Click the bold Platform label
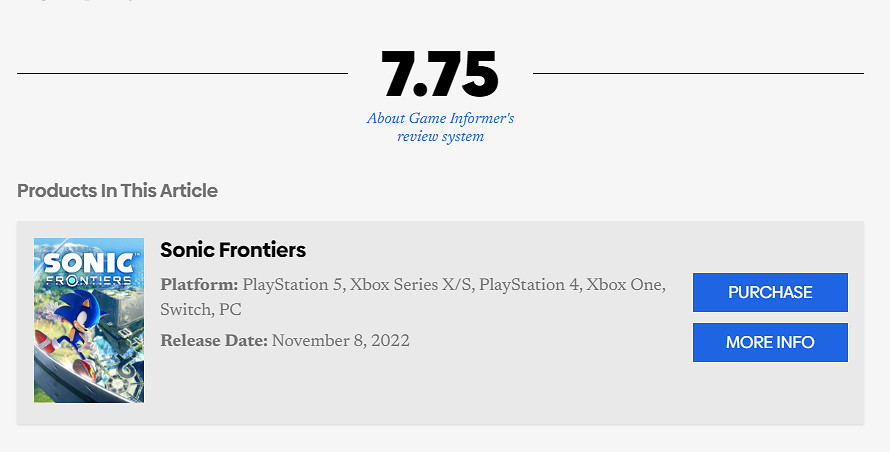Image resolution: width=890 pixels, height=452 pixels. click(199, 285)
